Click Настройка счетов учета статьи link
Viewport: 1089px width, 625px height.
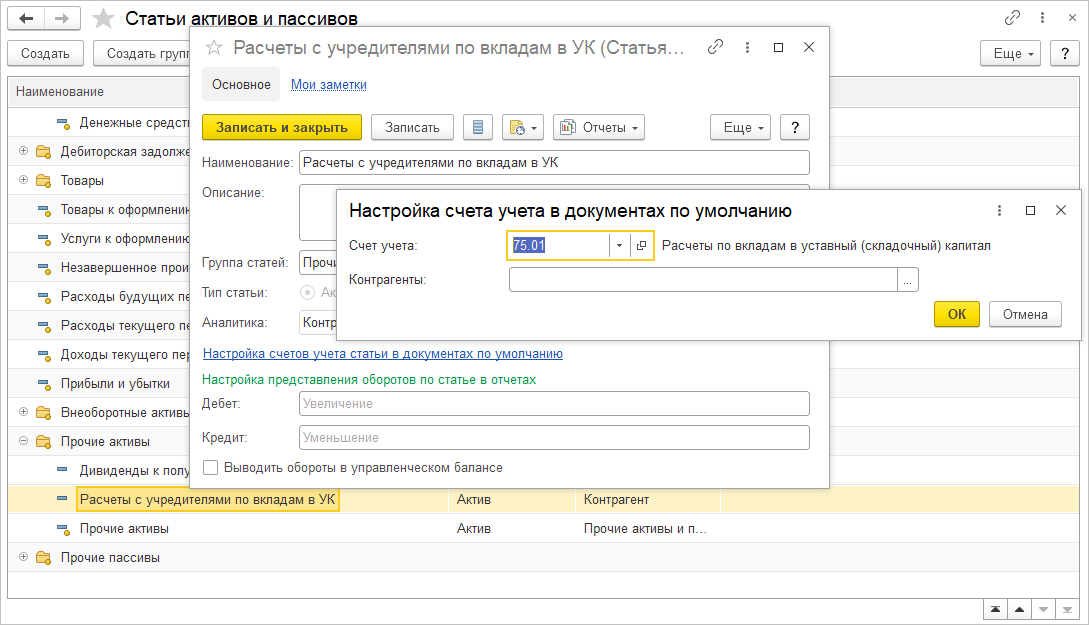(x=382, y=354)
